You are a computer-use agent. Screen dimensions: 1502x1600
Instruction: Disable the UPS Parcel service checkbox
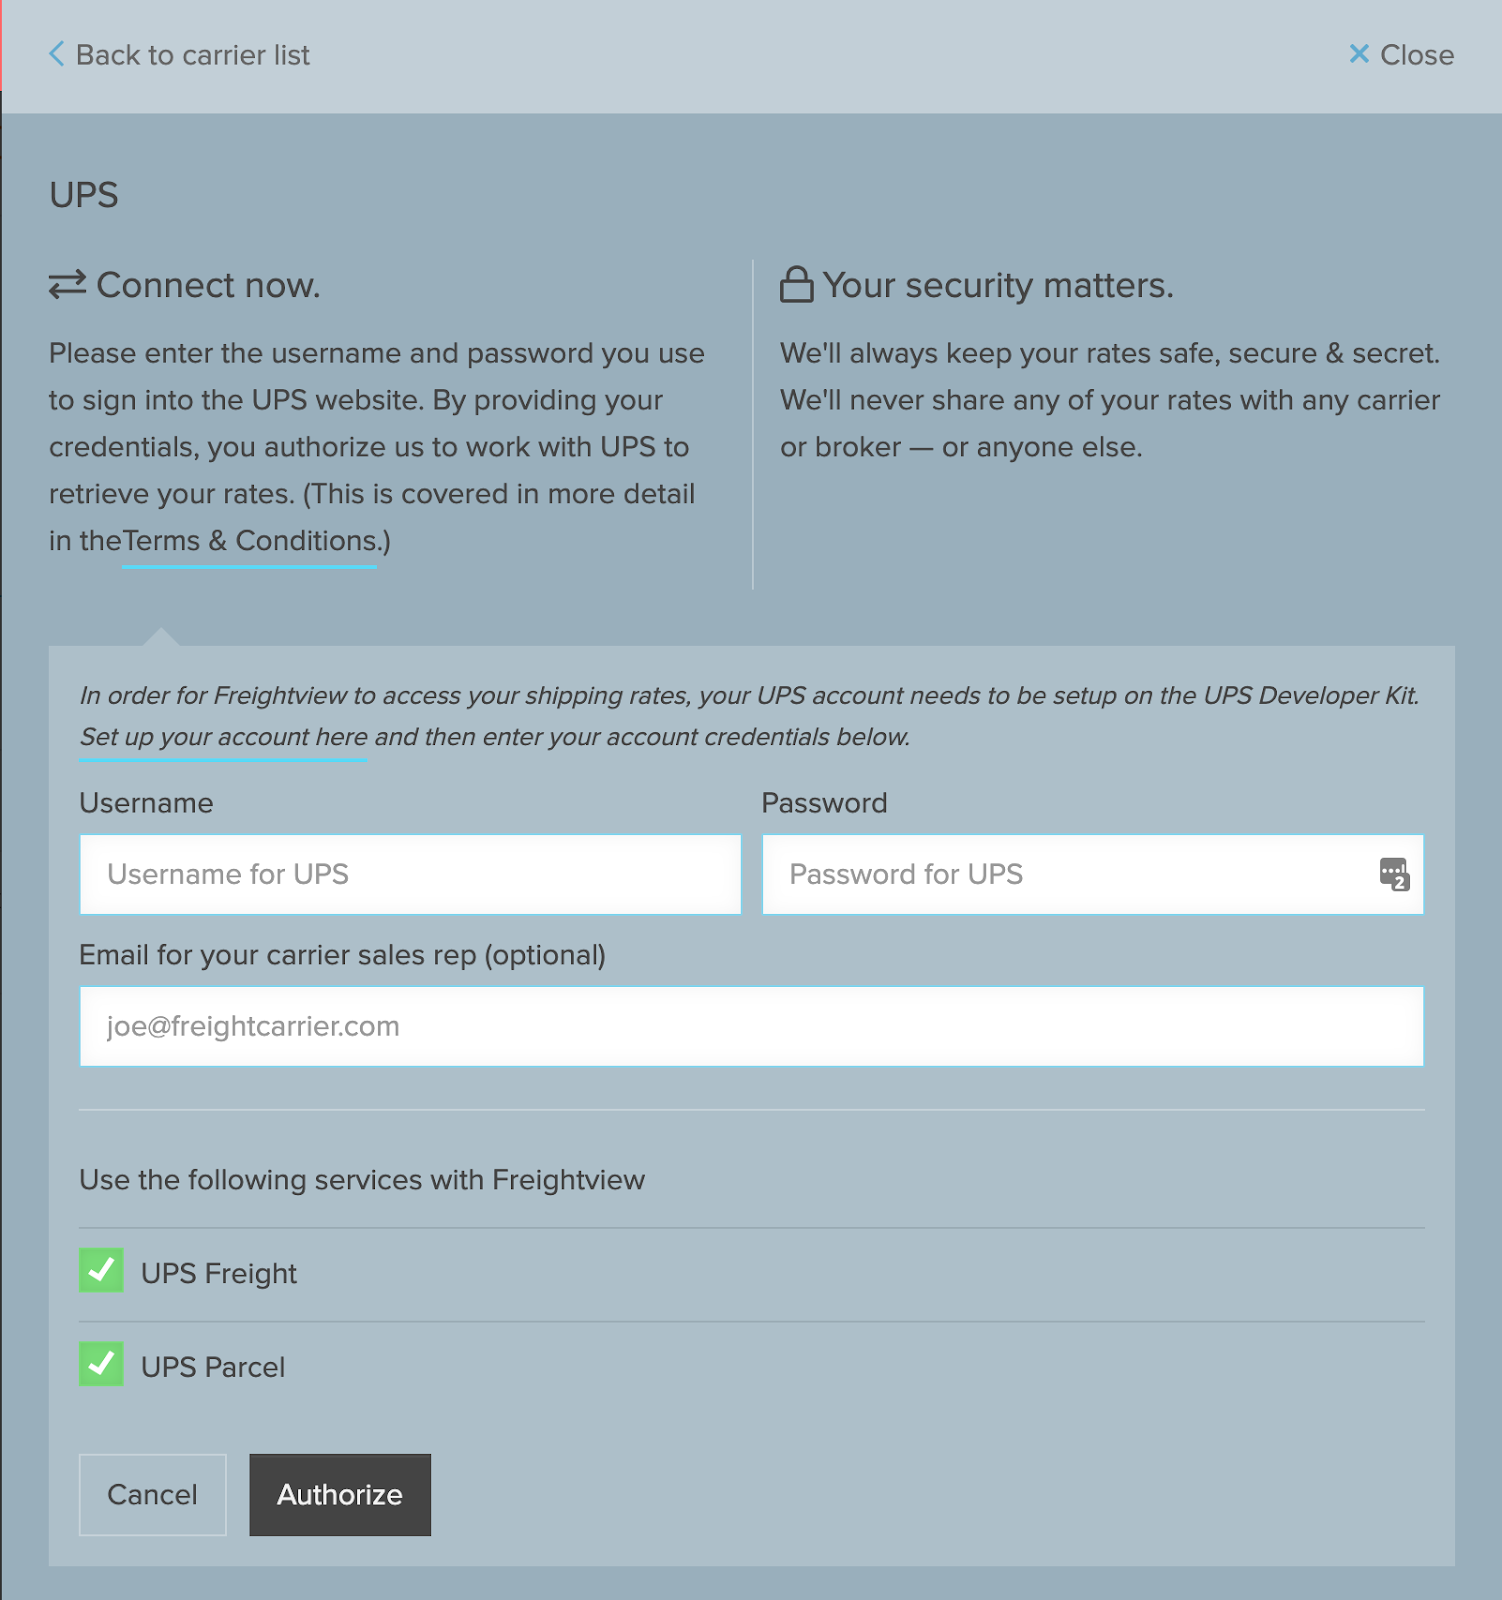click(100, 1366)
